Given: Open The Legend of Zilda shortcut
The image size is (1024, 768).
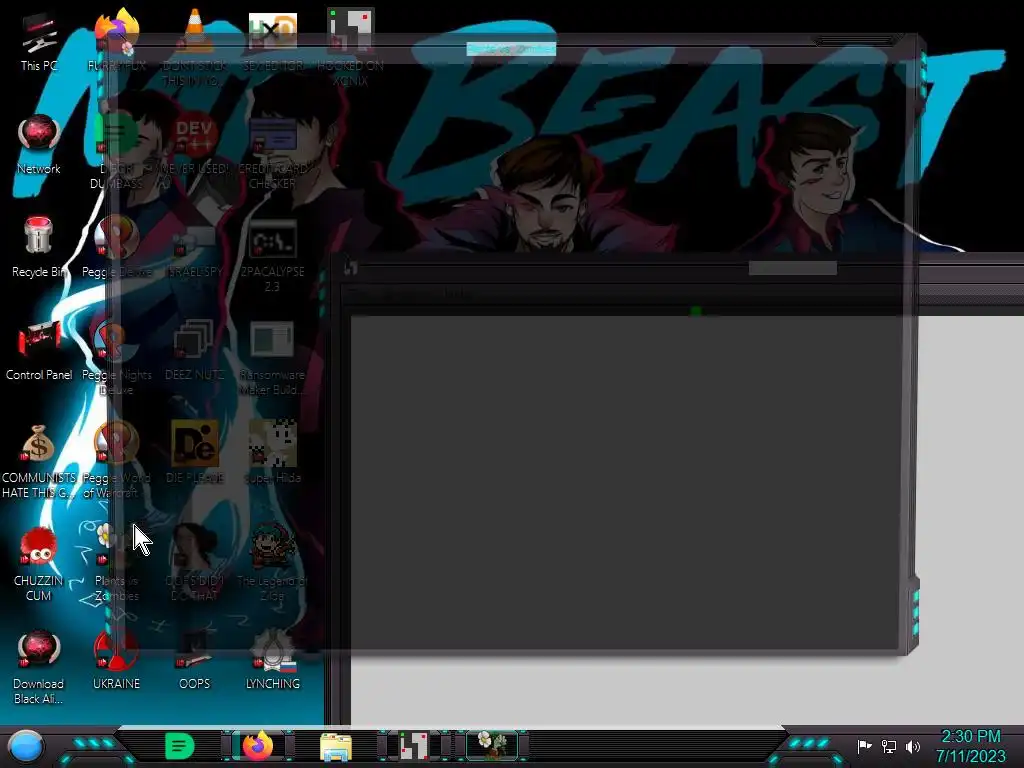Looking at the screenshot, I should click(273, 564).
